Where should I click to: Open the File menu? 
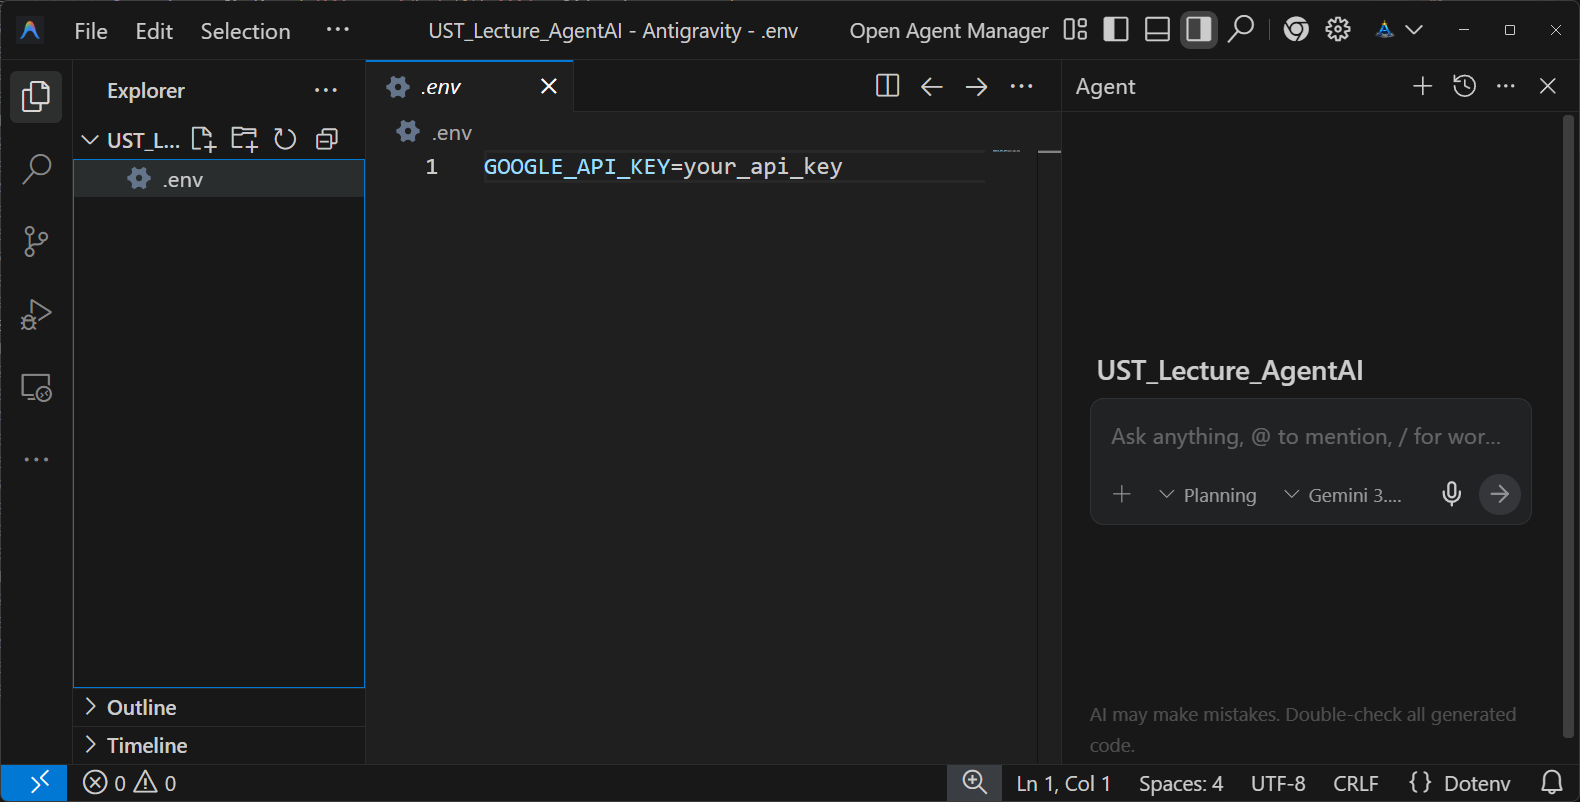point(91,31)
